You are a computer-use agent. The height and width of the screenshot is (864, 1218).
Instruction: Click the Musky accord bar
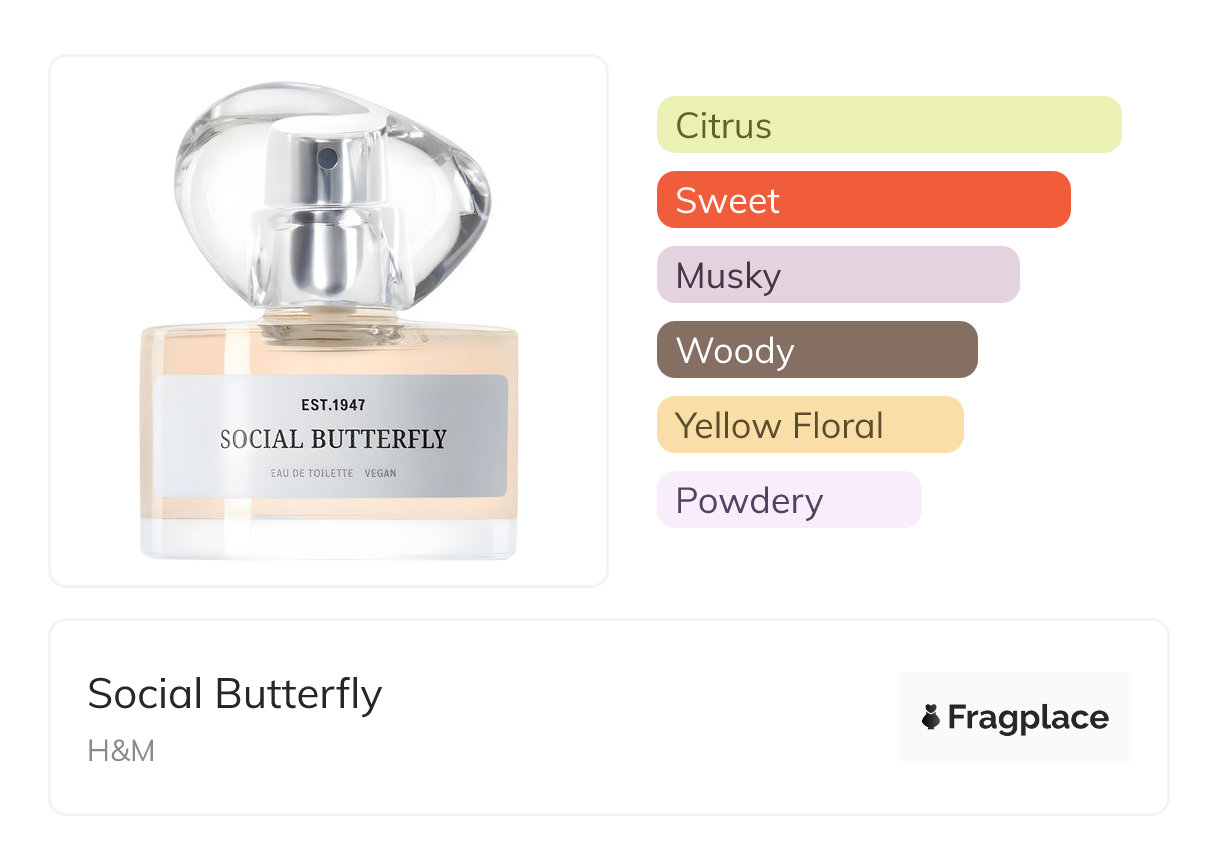837,275
